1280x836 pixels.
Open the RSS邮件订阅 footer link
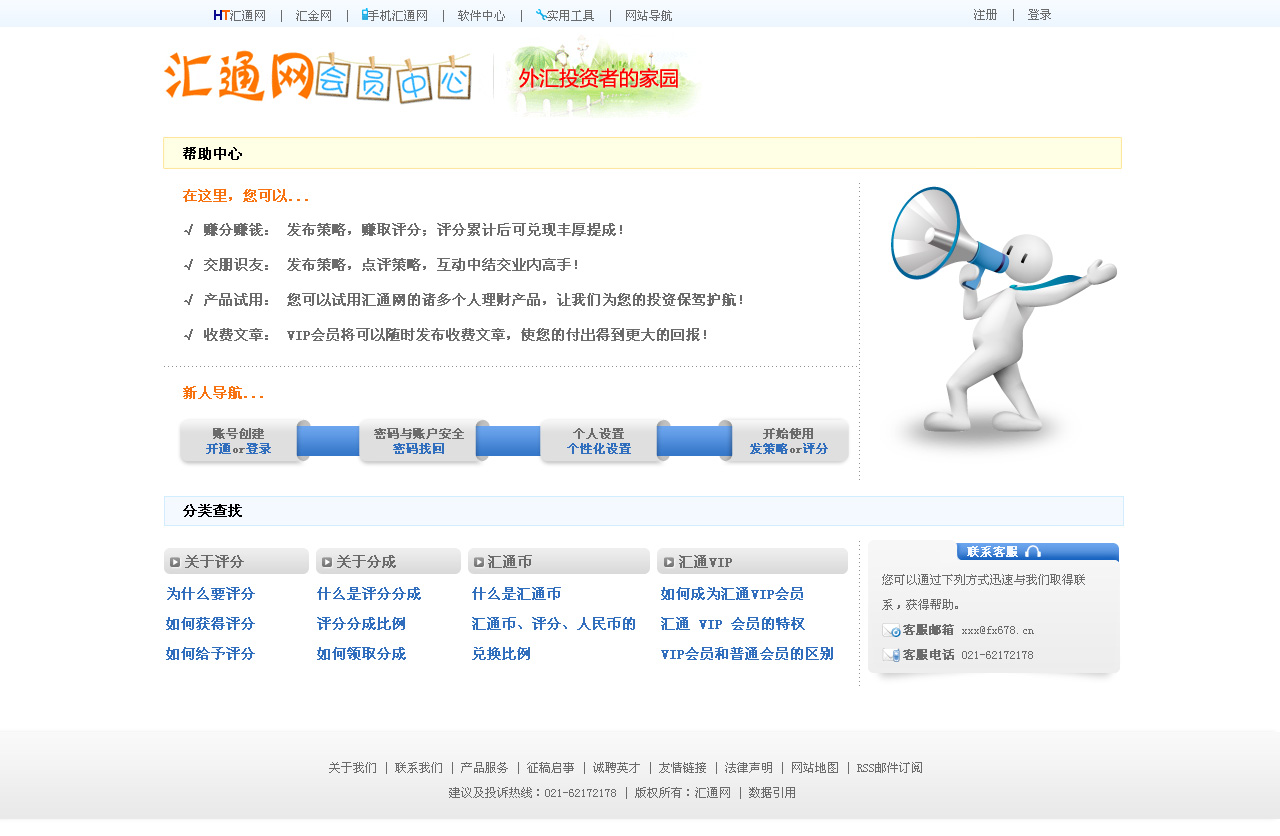[x=890, y=768]
